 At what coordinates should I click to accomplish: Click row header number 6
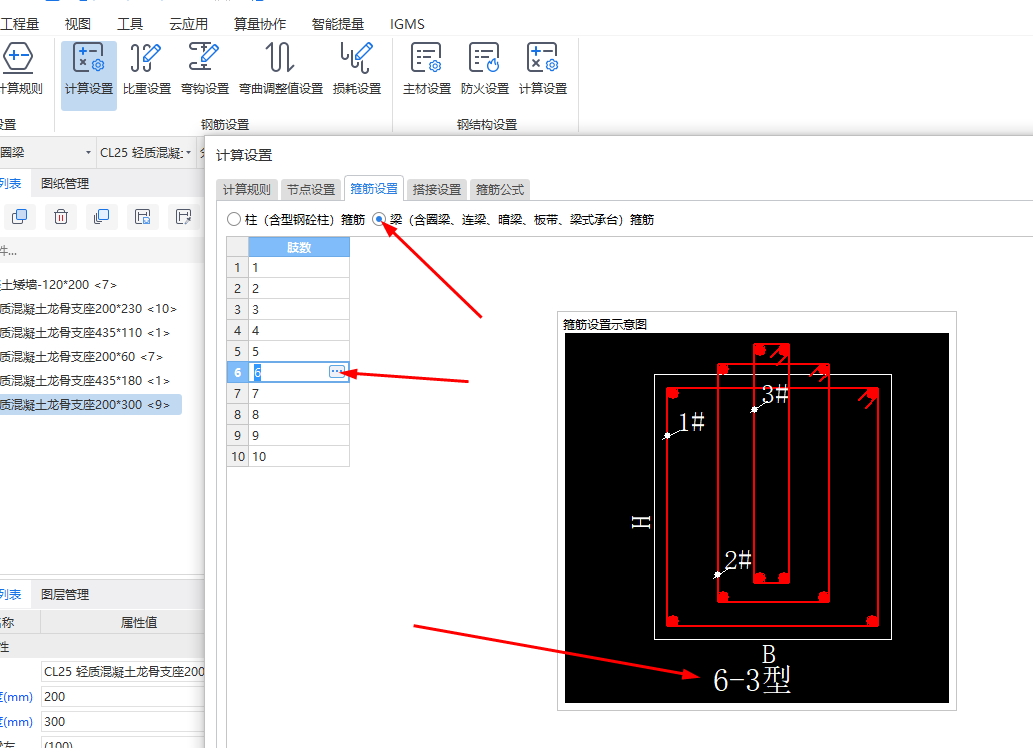237,372
